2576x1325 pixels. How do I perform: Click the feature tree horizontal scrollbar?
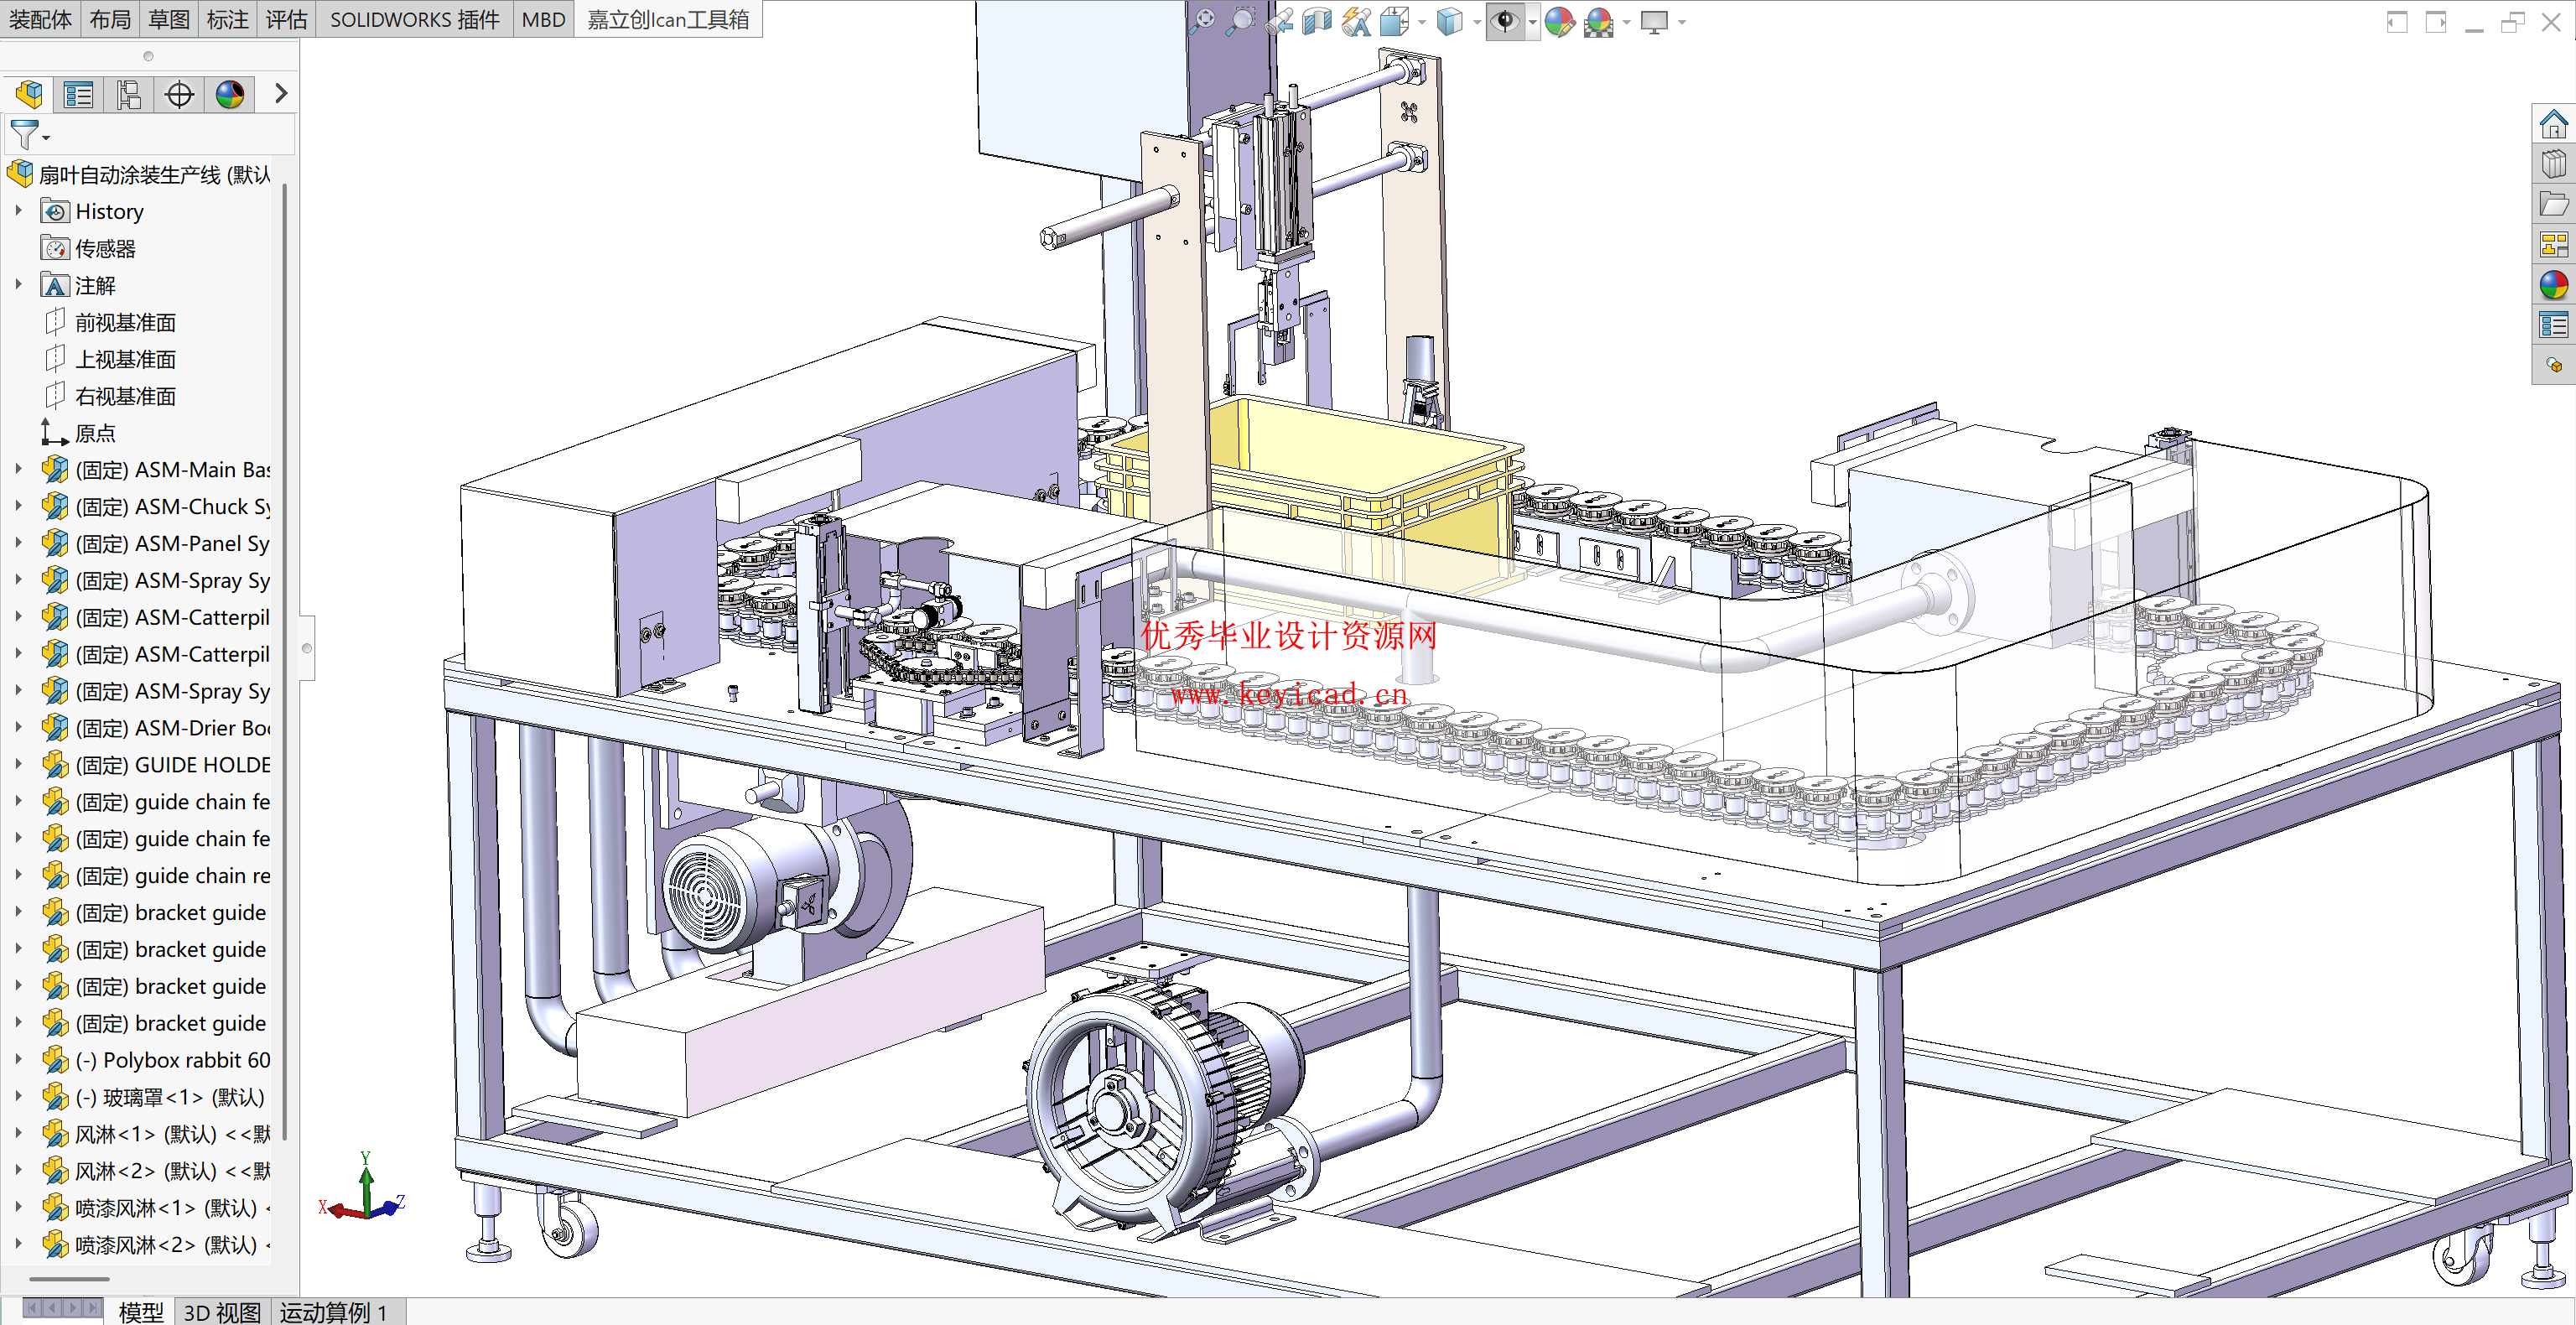point(69,1279)
